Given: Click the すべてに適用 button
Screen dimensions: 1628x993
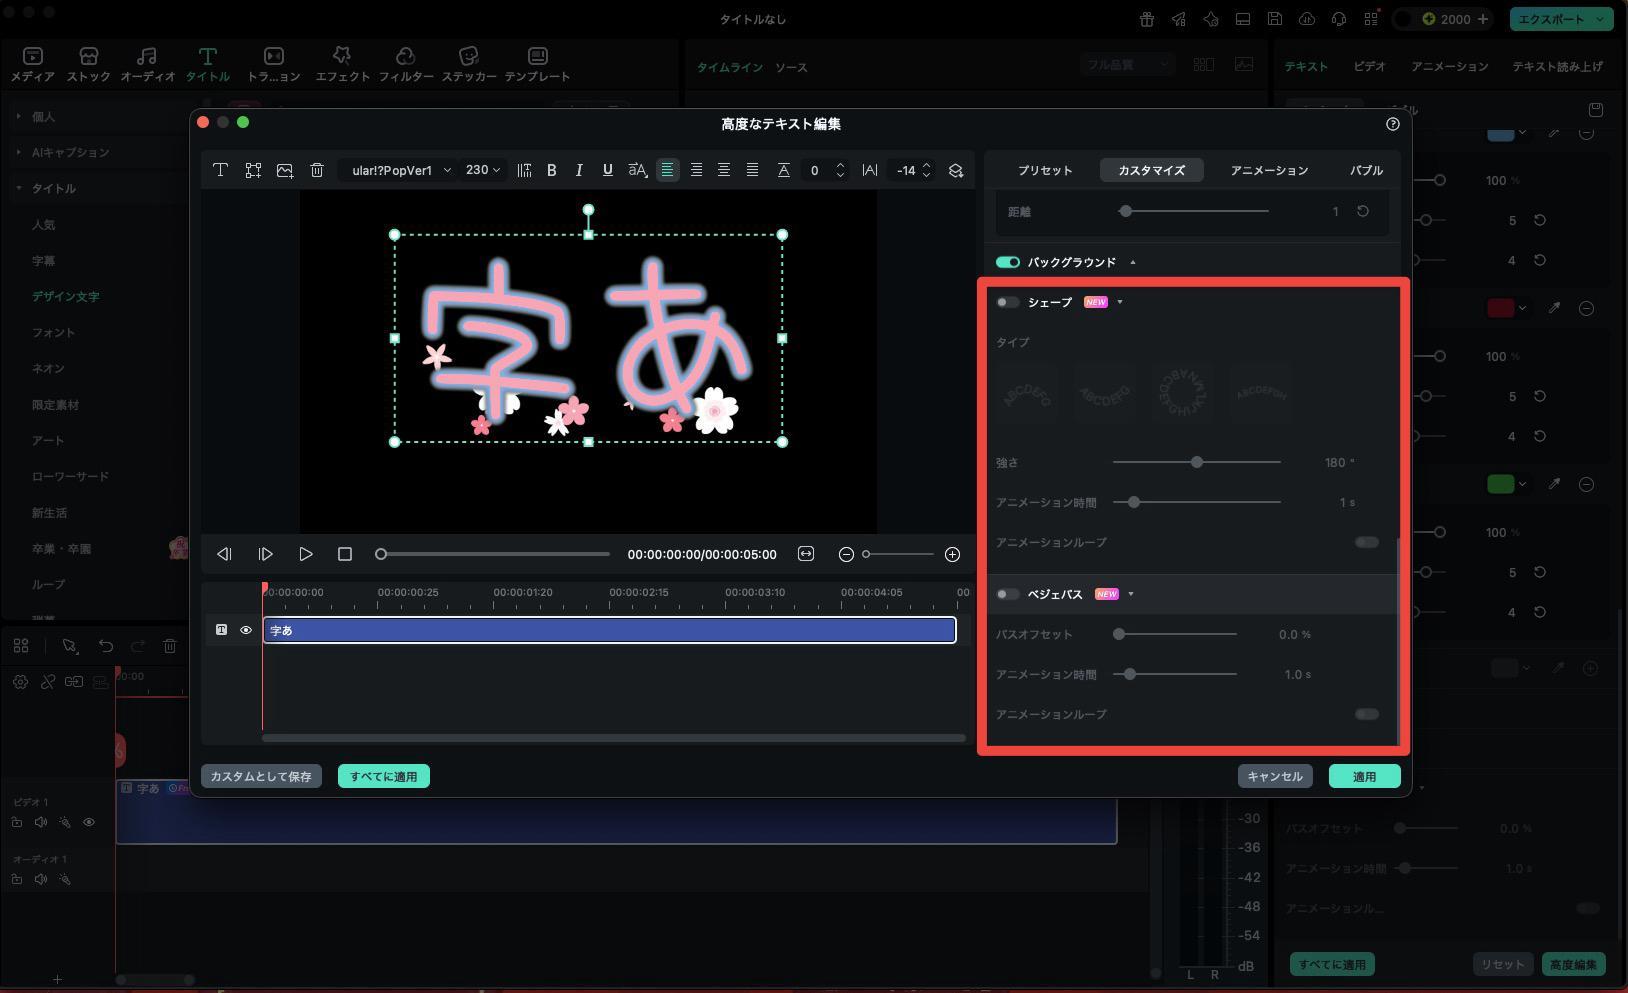Looking at the screenshot, I should click(x=384, y=776).
